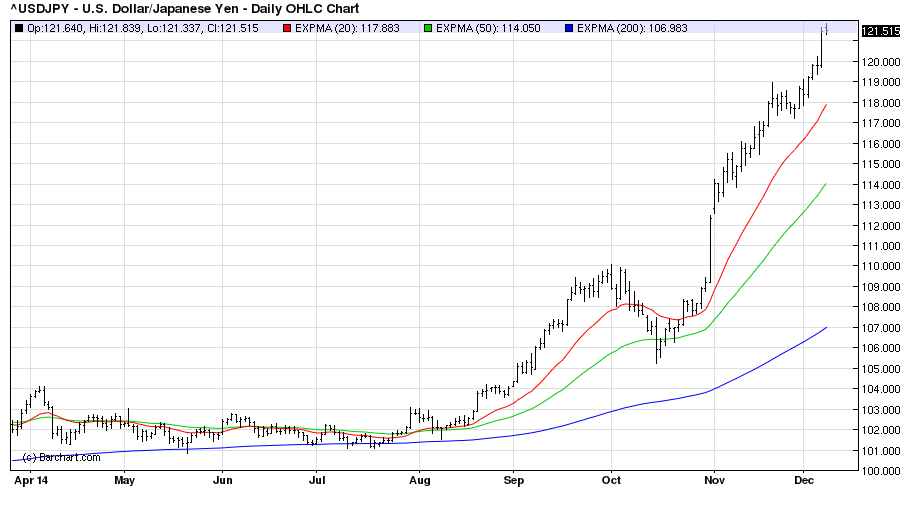Click the blue EXPMA (200) legend swatch
The height and width of the screenshot is (511, 900).
tap(568, 28)
